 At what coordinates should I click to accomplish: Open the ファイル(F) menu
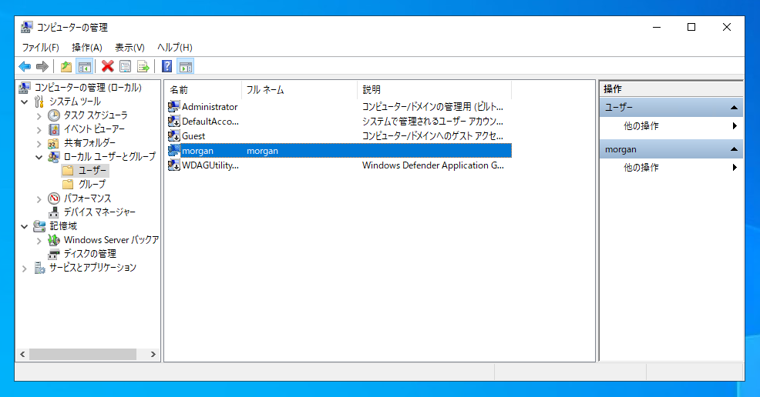click(41, 47)
